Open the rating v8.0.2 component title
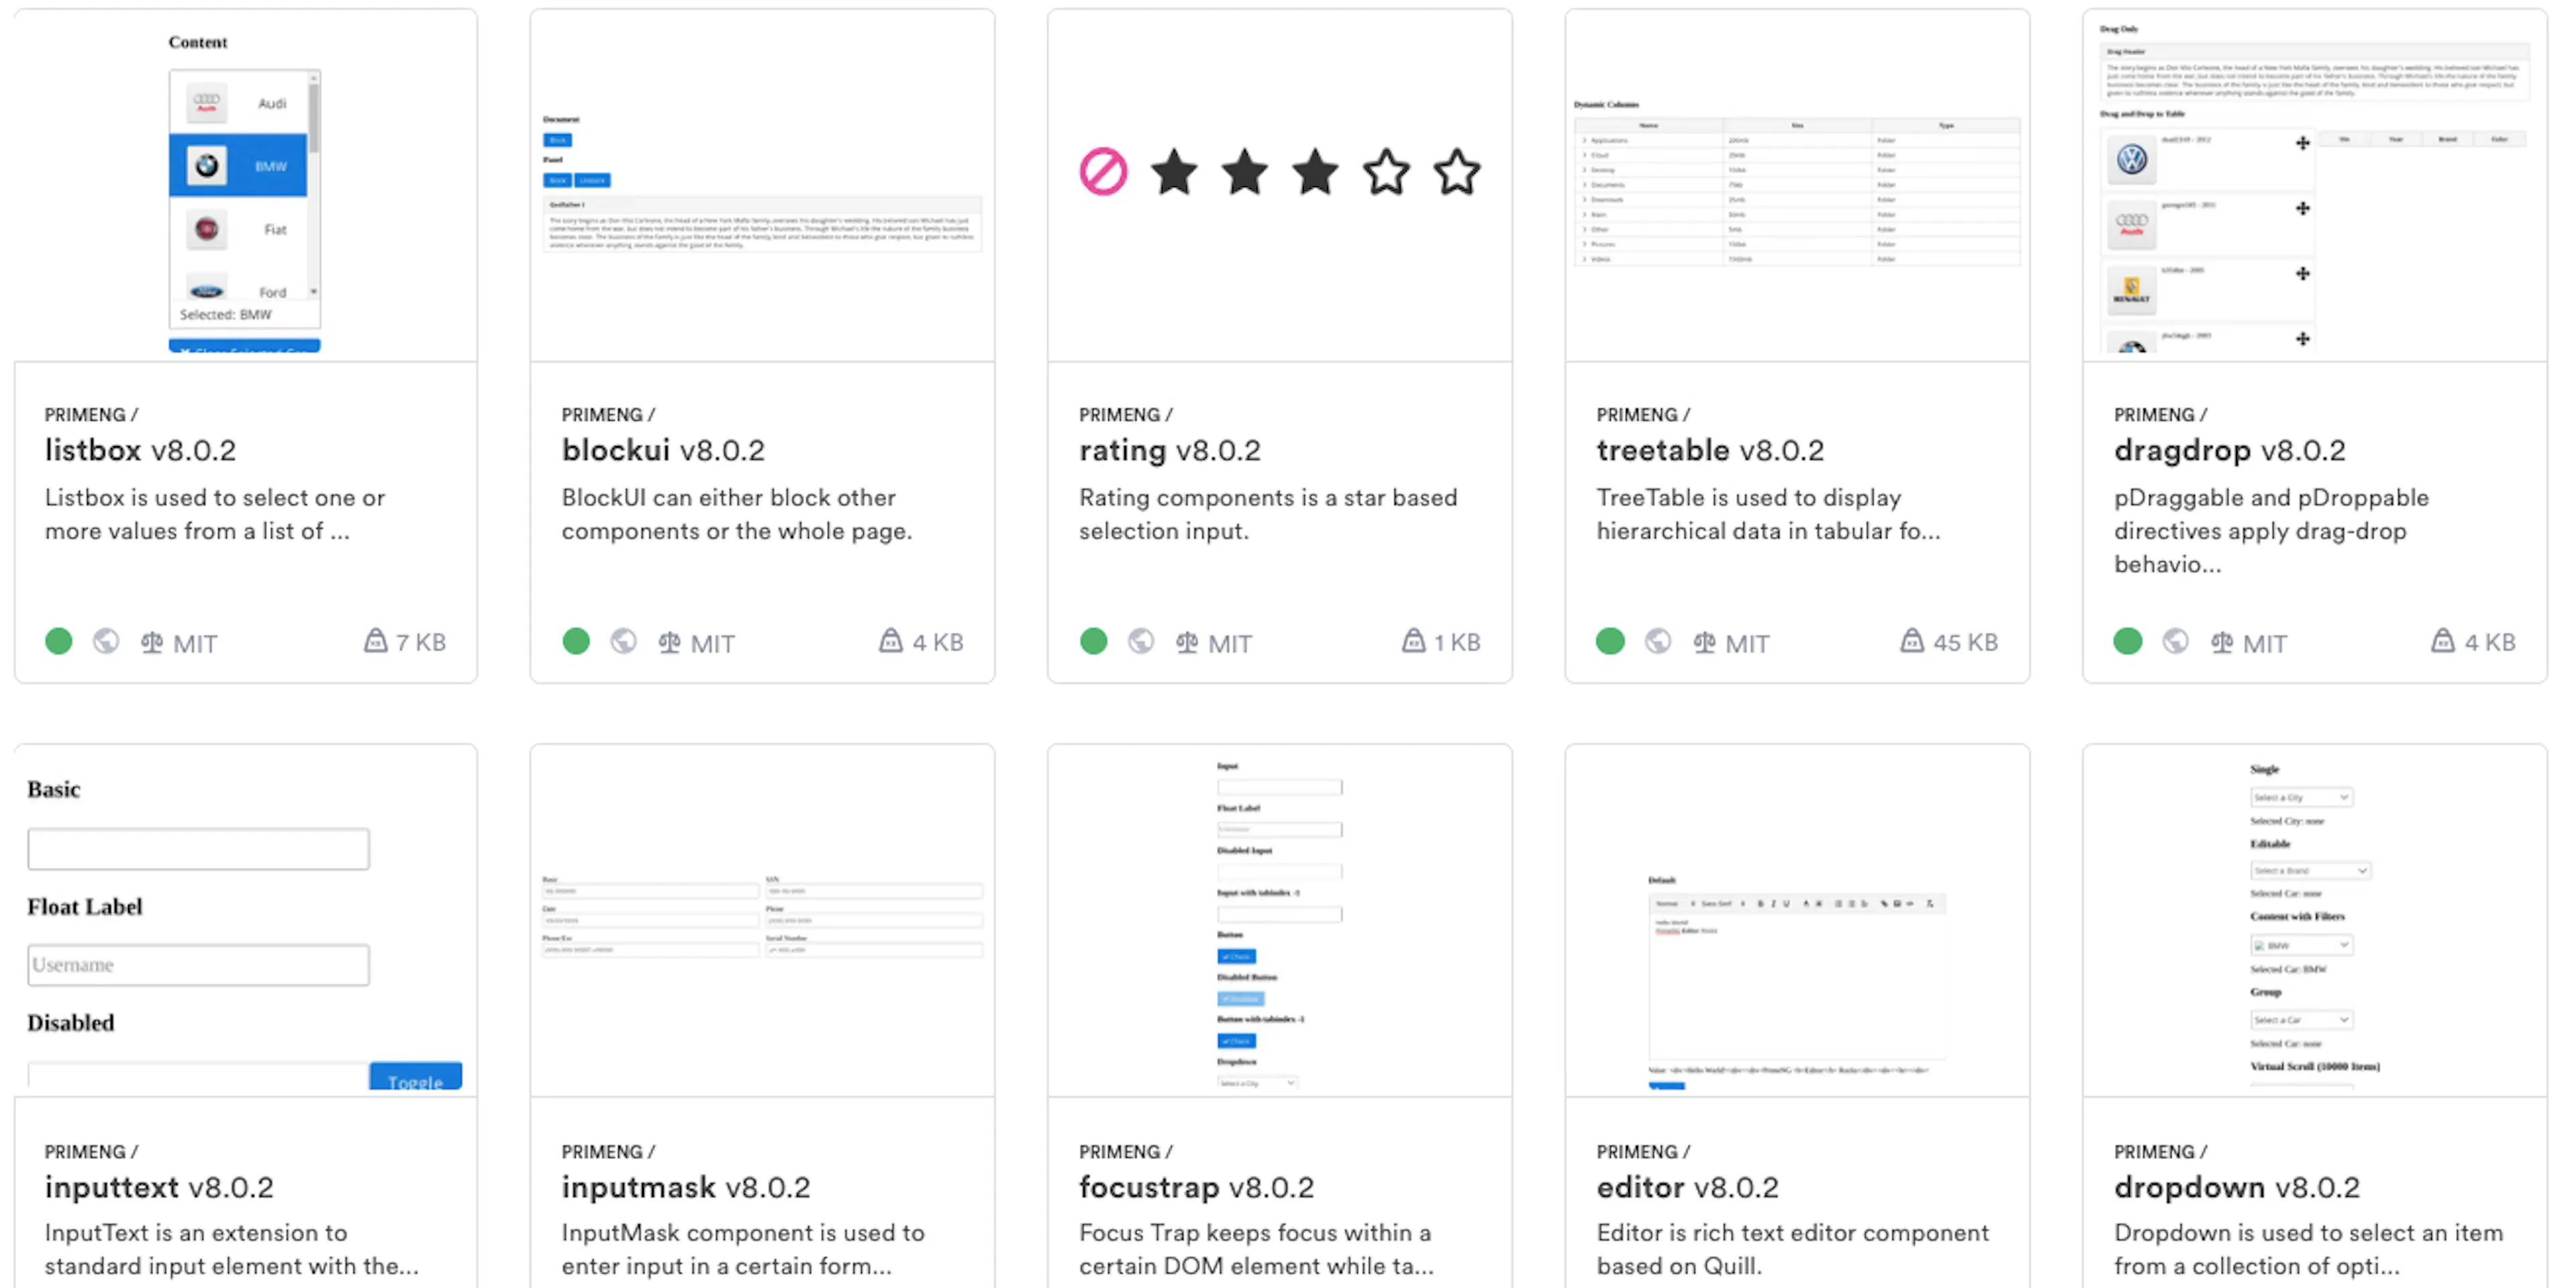 (1170, 451)
